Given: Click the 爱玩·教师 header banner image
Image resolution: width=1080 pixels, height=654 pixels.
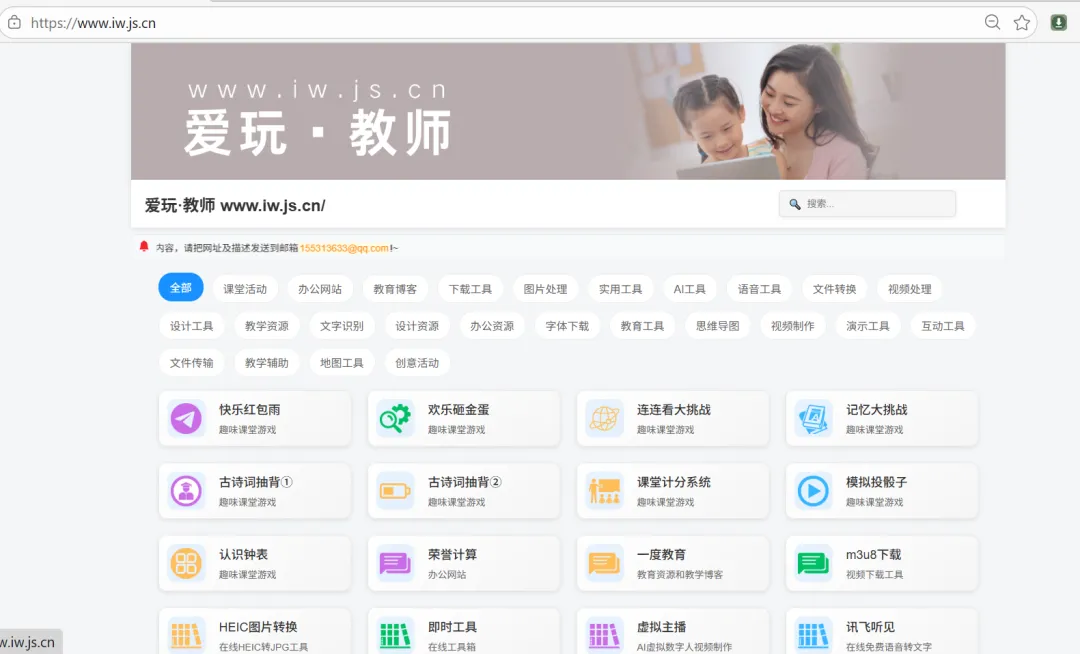Looking at the screenshot, I should [568, 112].
